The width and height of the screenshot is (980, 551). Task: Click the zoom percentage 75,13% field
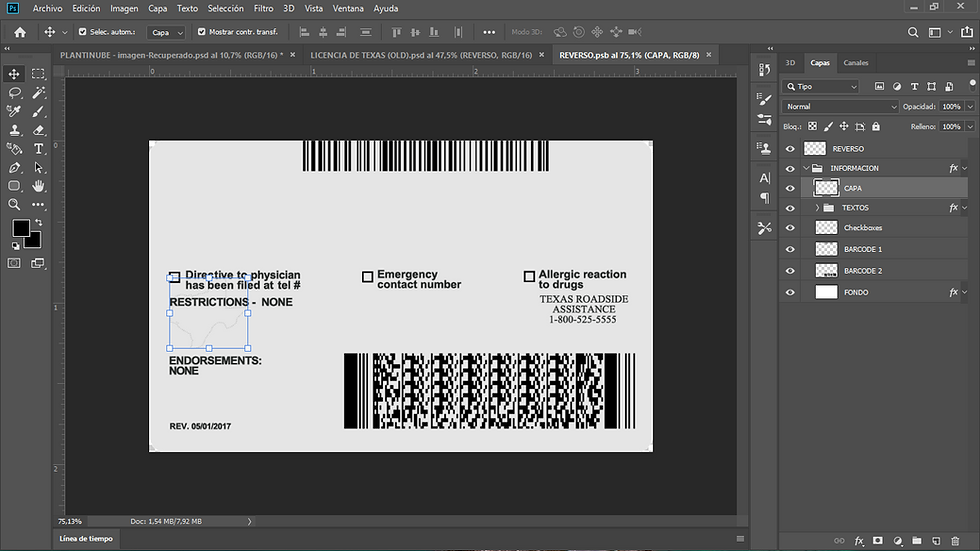pos(70,521)
